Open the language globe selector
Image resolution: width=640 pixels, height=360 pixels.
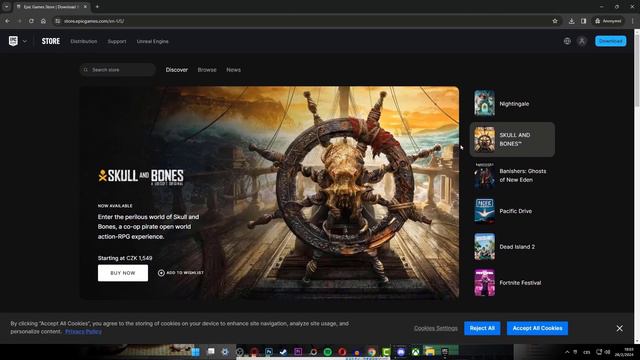pyautogui.click(x=567, y=41)
